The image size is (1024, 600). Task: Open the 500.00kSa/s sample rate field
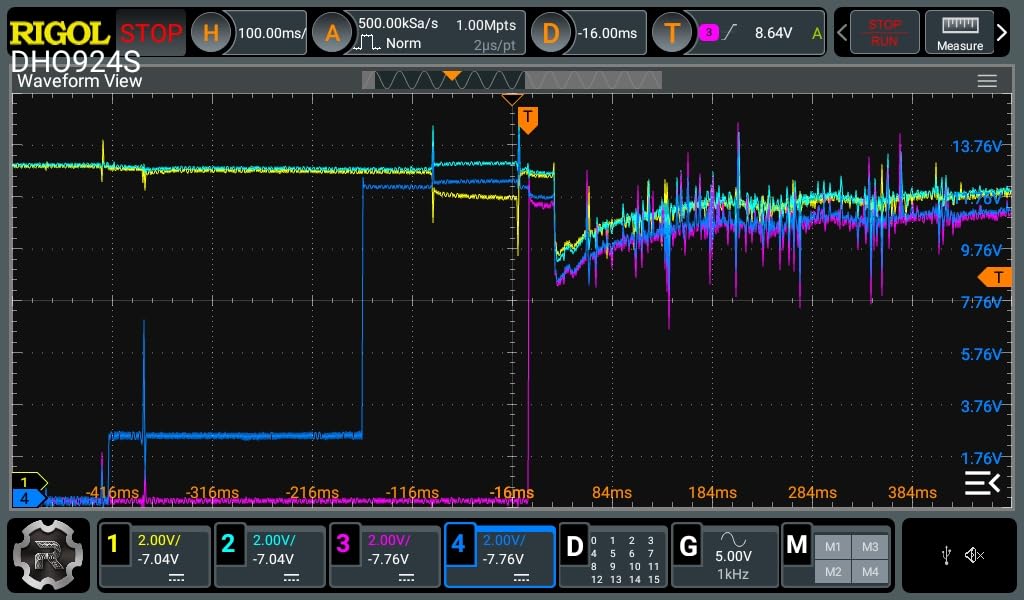pyautogui.click(x=398, y=24)
